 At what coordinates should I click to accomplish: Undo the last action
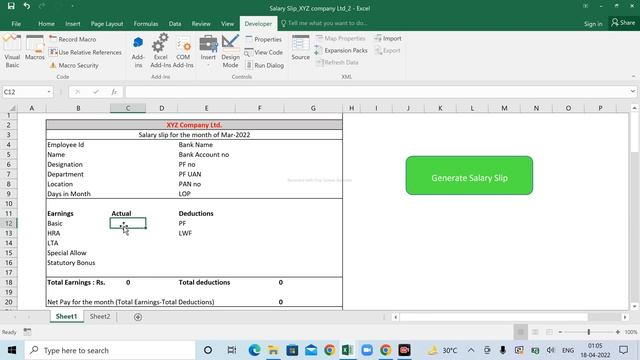pyautogui.click(x=27, y=6)
